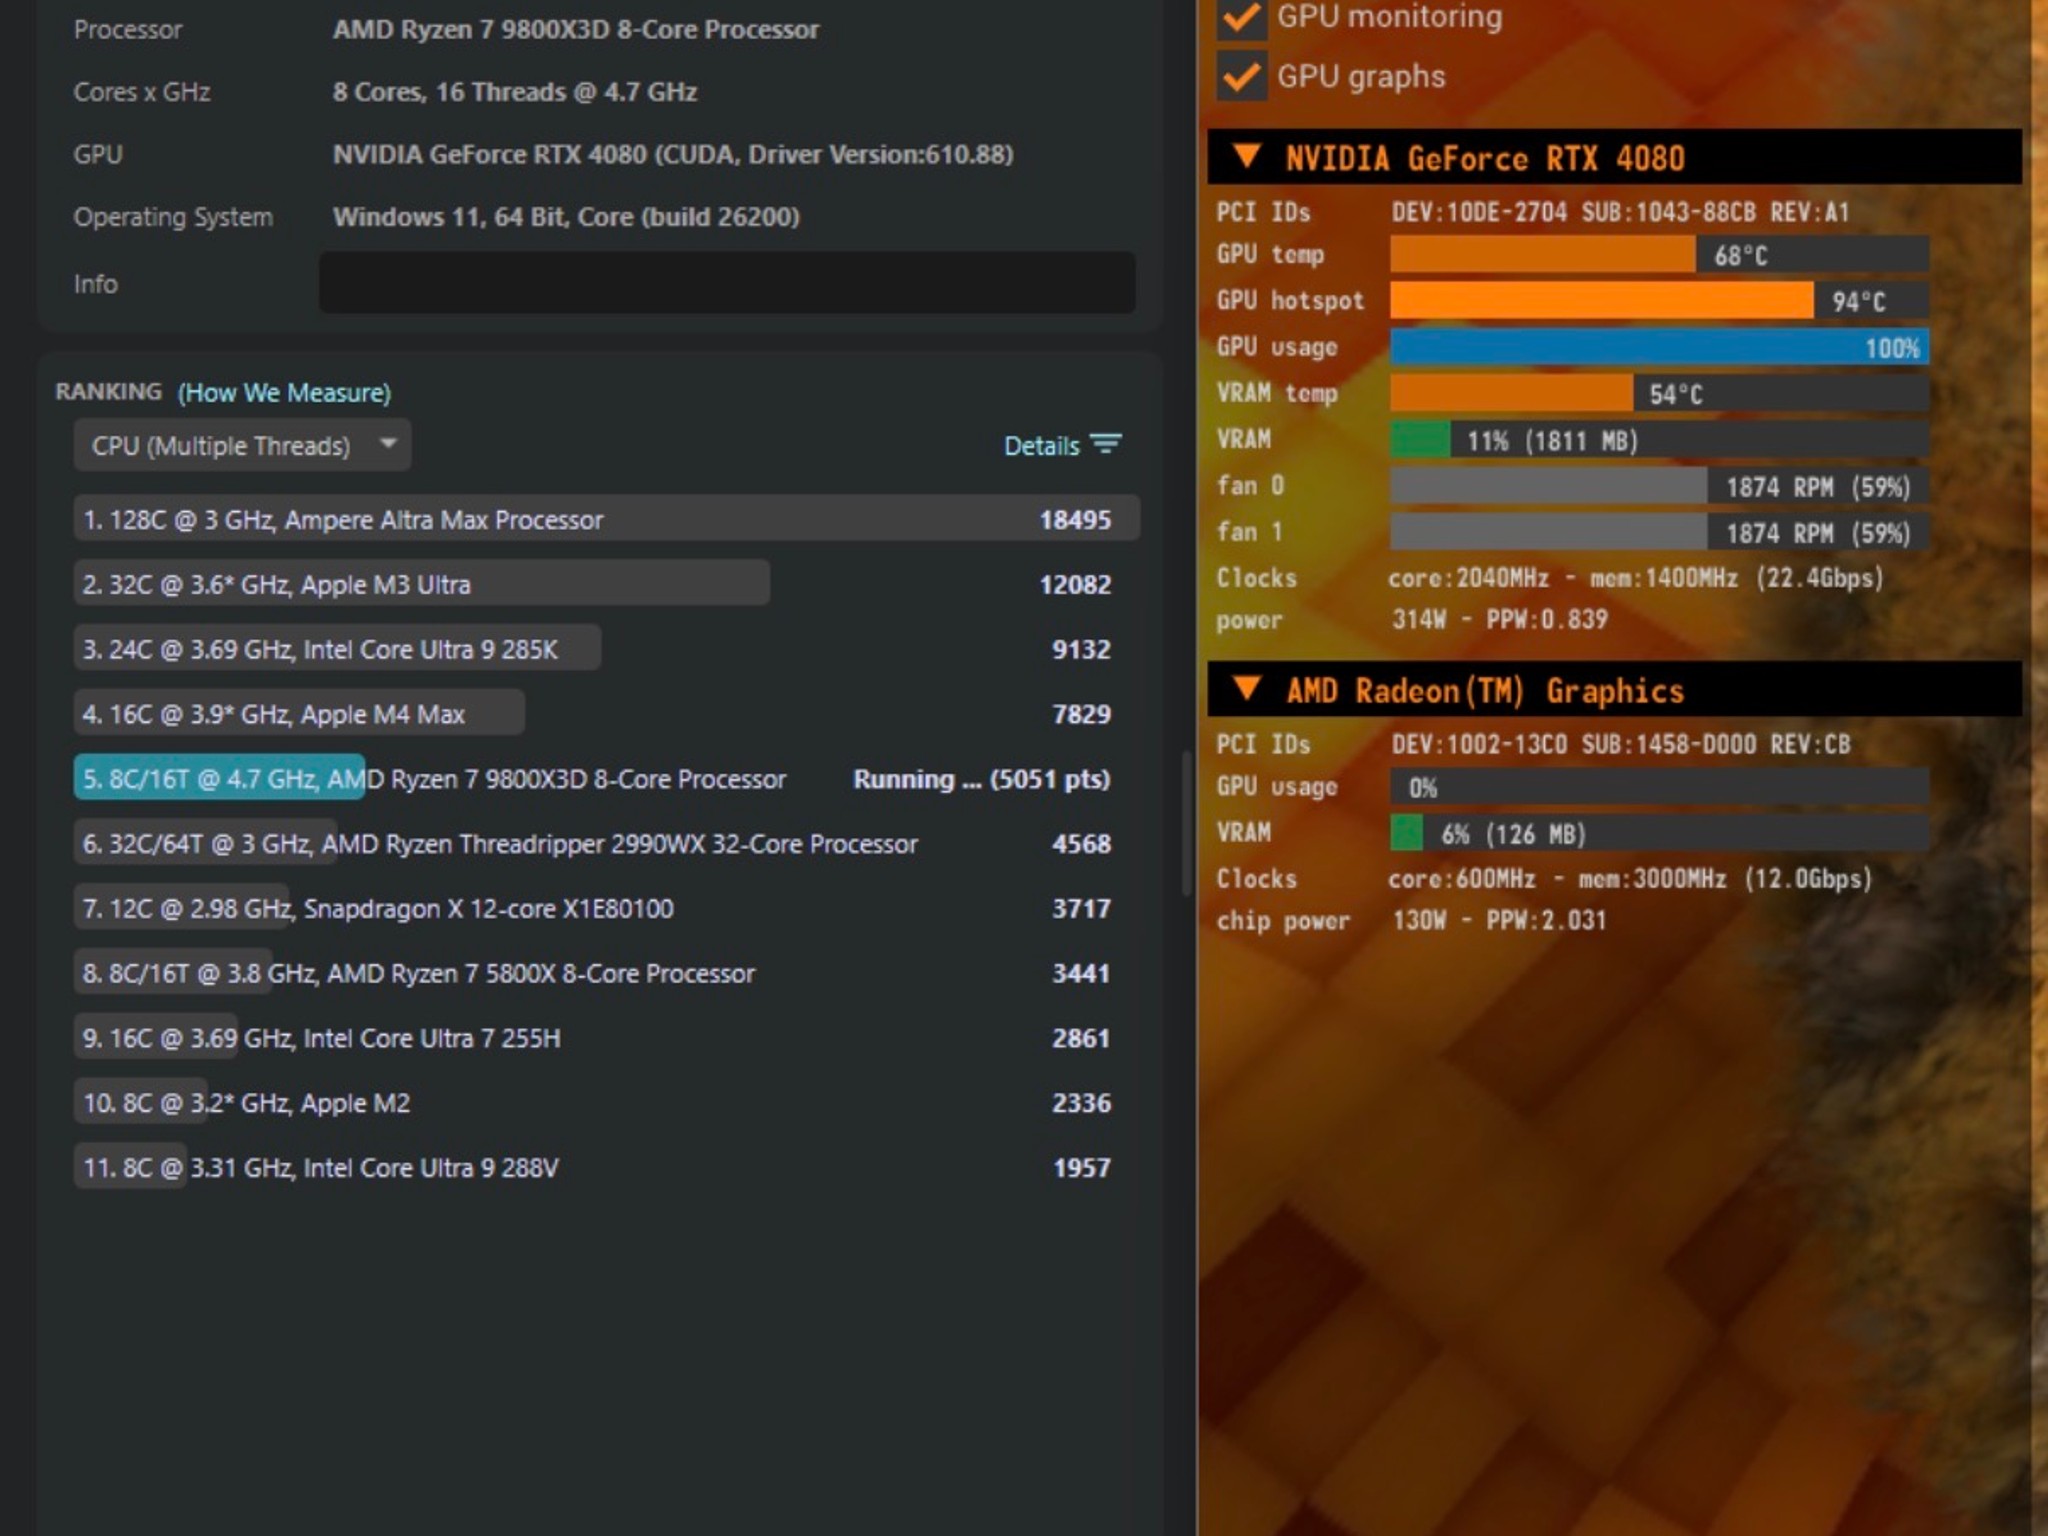Select the Apple M2 ranking row
The image size is (2048, 1536).
[x=607, y=1103]
